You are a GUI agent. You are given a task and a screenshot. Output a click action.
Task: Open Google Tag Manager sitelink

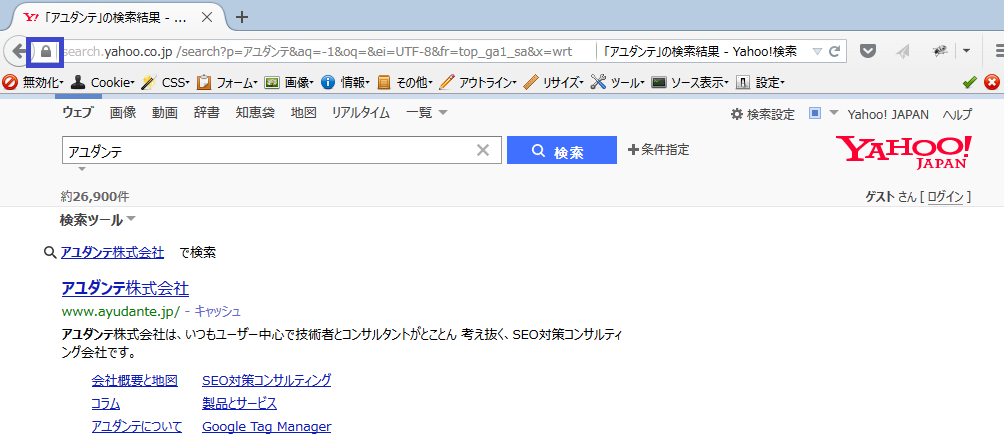coord(266,427)
